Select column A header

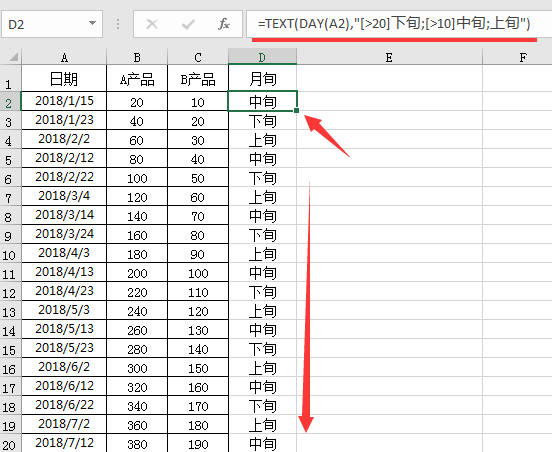(64, 57)
